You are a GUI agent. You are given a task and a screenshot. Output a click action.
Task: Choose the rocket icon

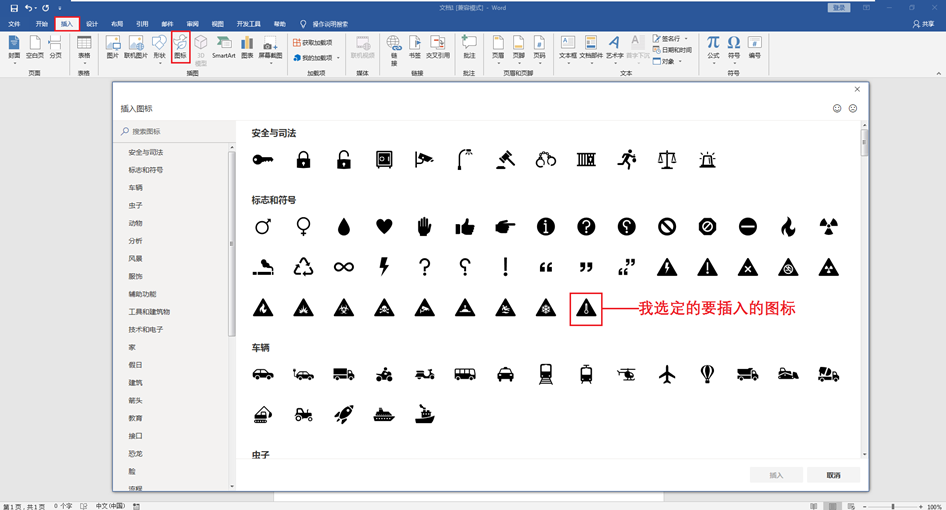tap(343, 413)
